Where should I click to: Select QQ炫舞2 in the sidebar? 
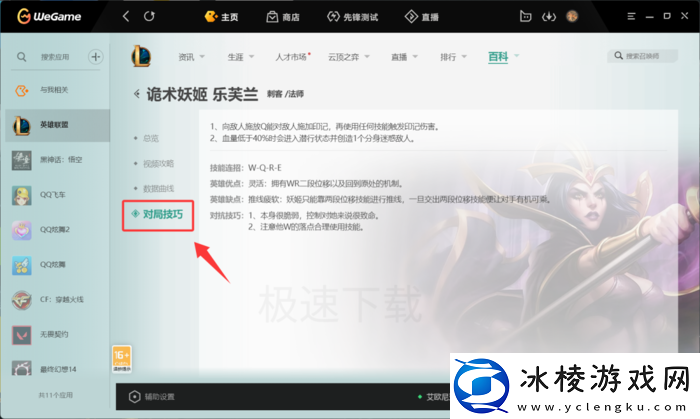pos(57,230)
